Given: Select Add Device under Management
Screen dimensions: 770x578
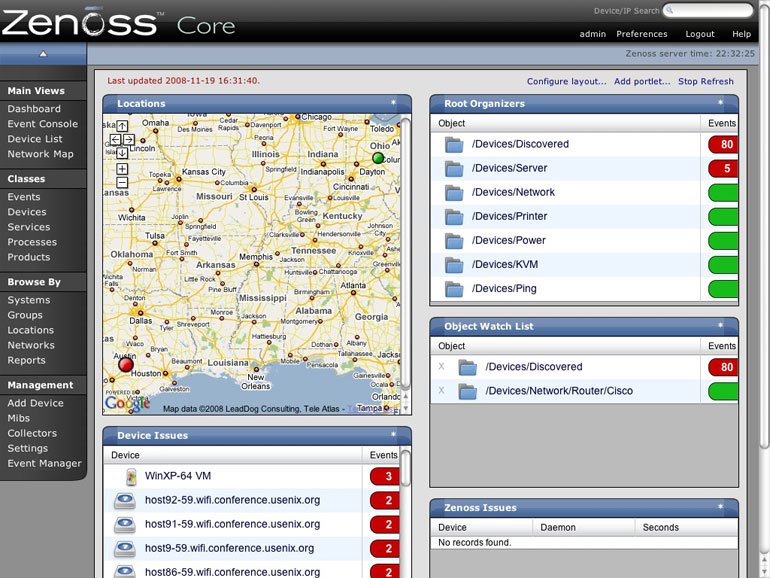Looking at the screenshot, I should (35, 403).
